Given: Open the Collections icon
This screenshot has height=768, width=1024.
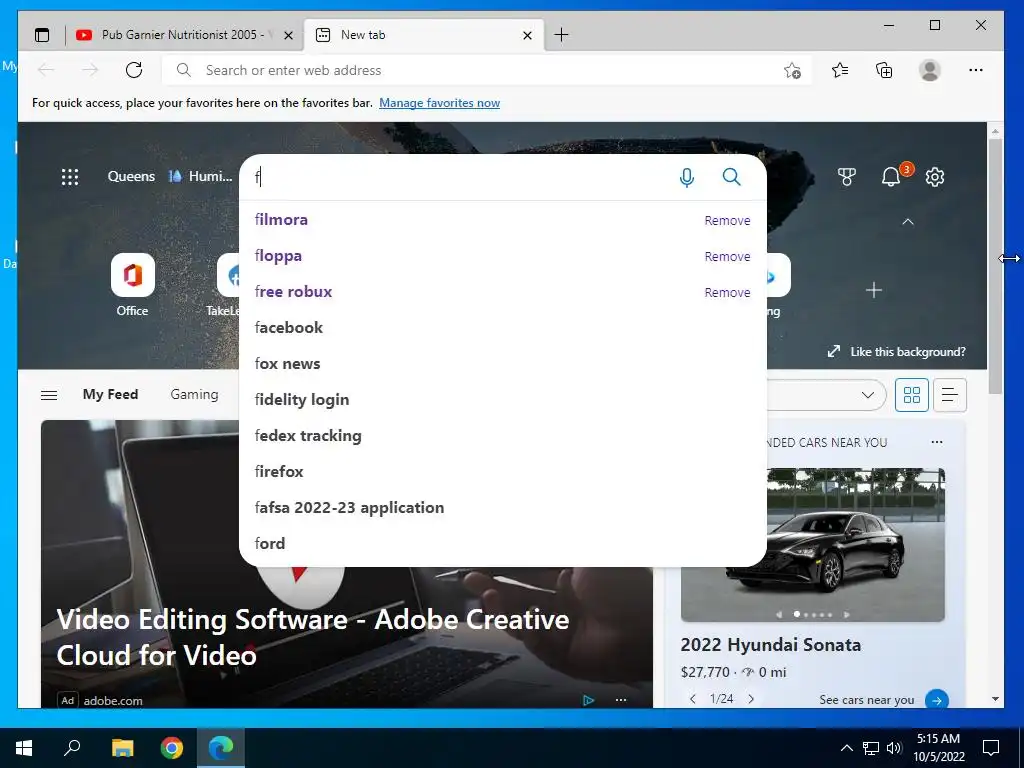Looking at the screenshot, I should tap(884, 70).
